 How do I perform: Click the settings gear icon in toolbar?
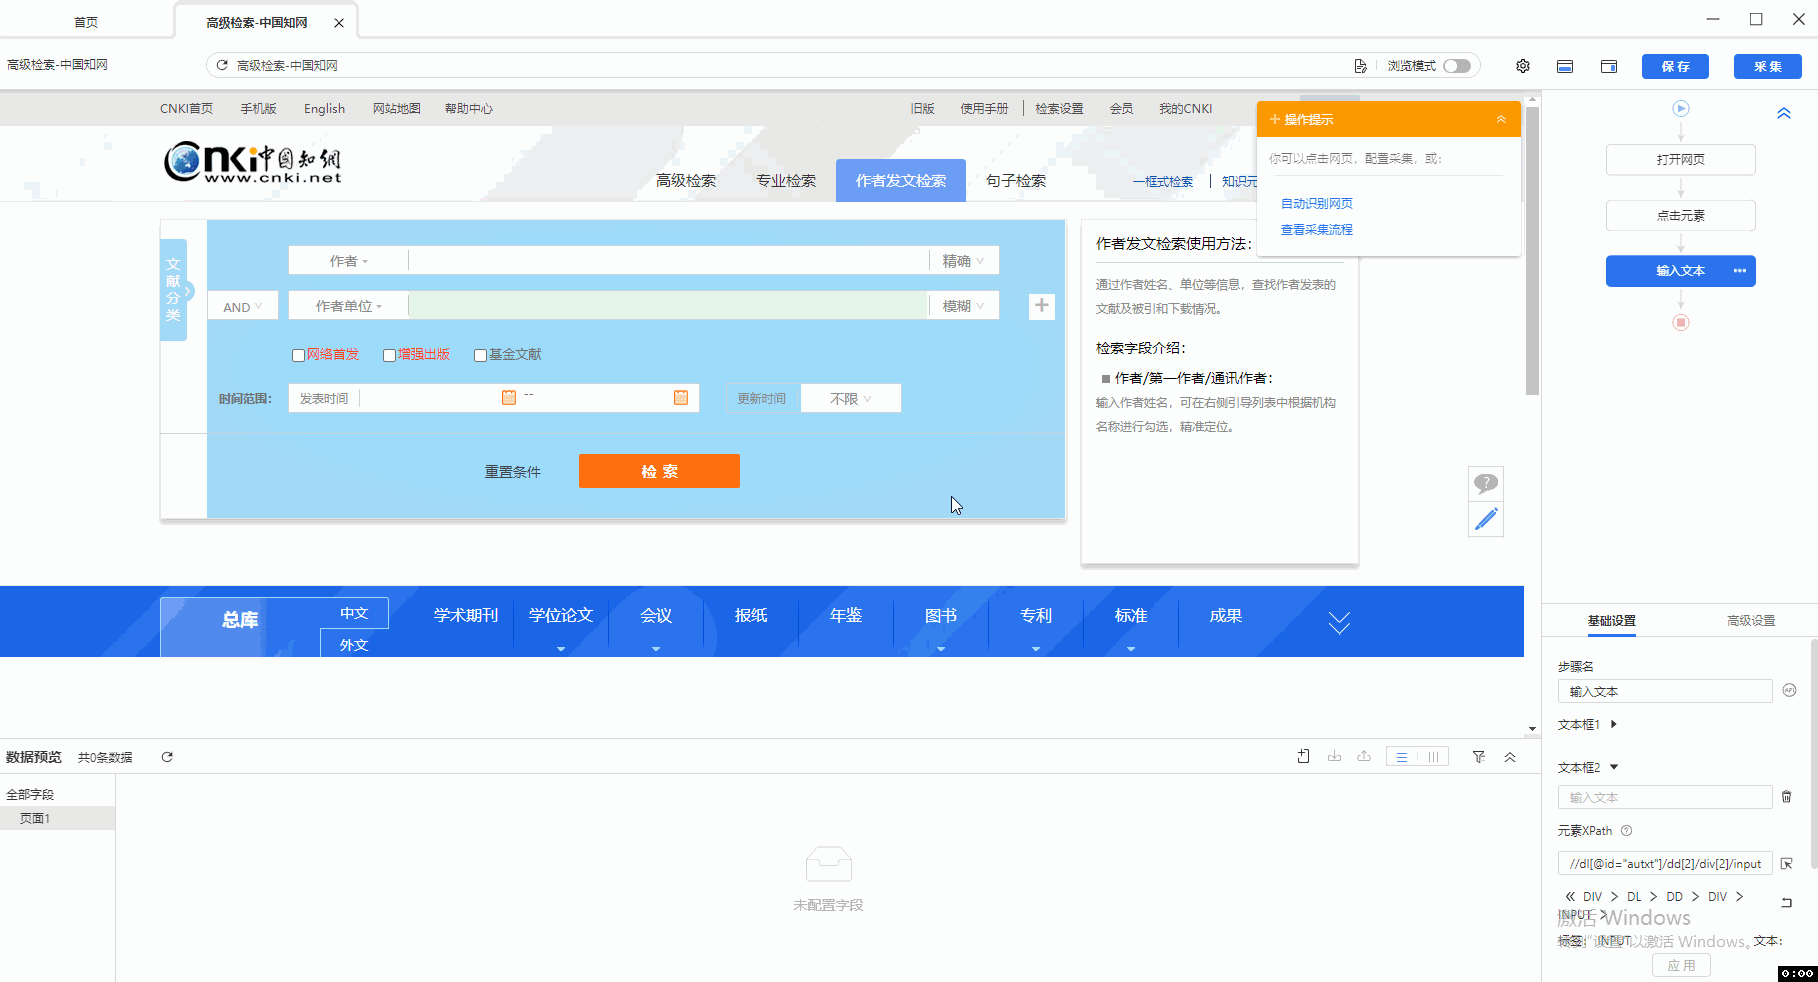(x=1522, y=66)
